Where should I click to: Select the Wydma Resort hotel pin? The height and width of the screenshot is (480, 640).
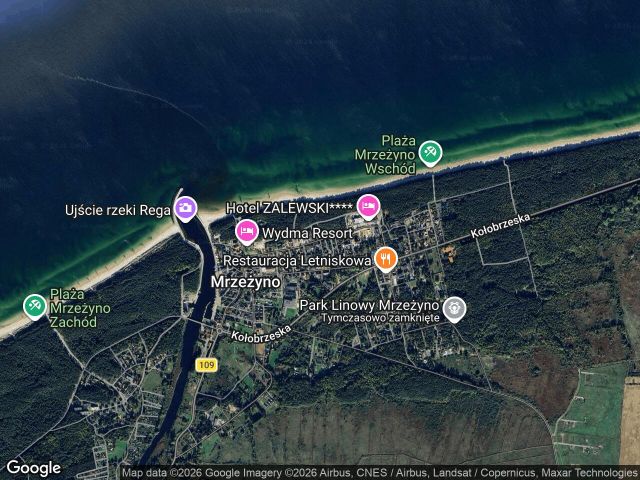tap(247, 232)
